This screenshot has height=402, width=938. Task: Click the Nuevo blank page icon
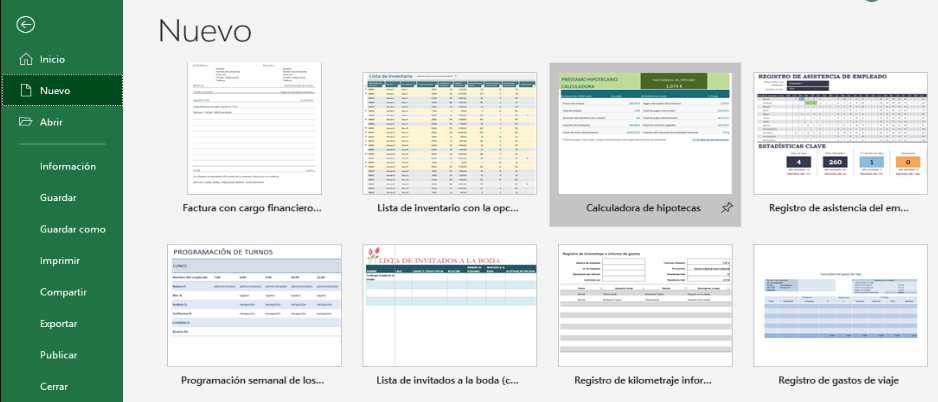click(25, 90)
